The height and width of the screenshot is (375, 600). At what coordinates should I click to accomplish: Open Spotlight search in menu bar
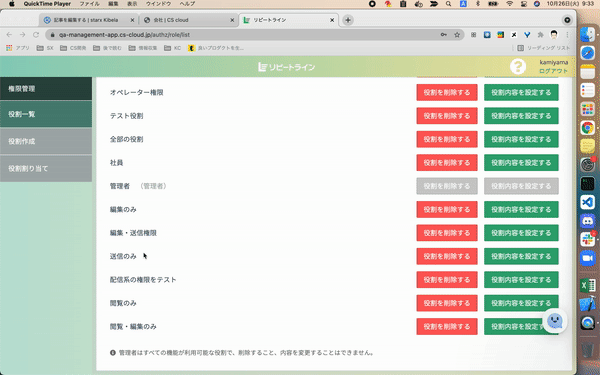(448, 4)
